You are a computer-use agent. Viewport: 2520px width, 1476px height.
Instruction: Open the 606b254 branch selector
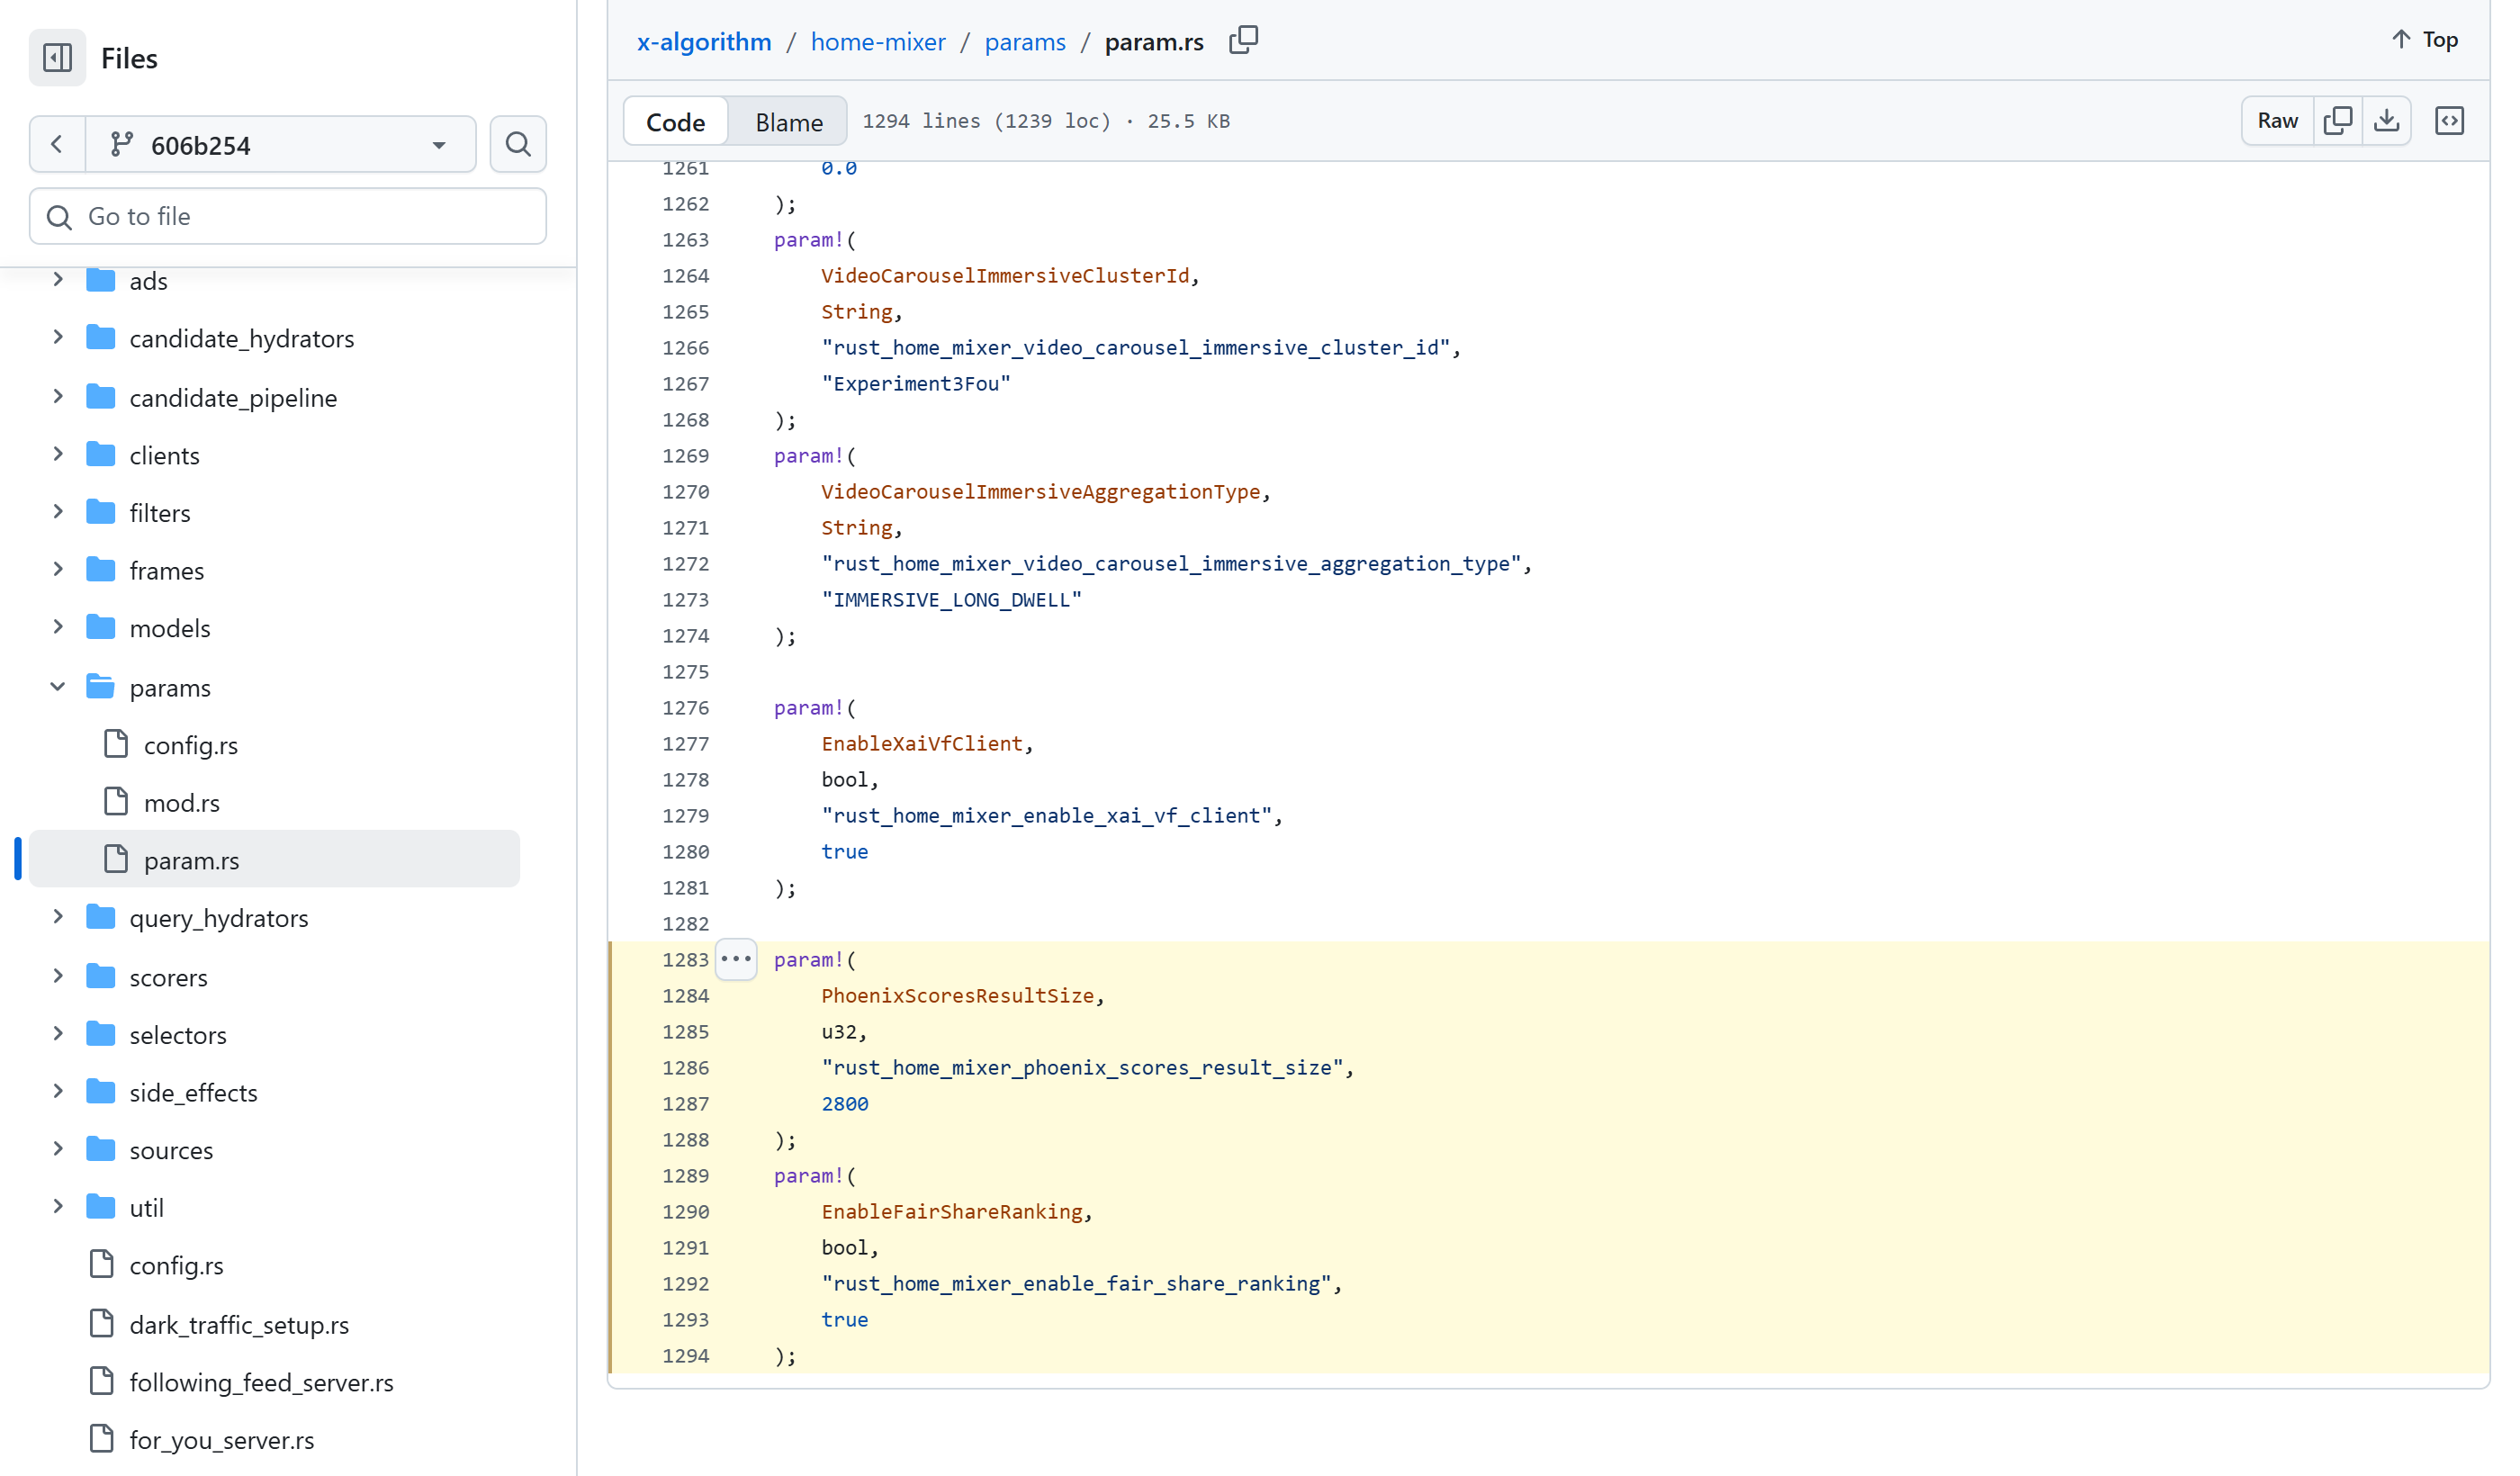[281, 145]
